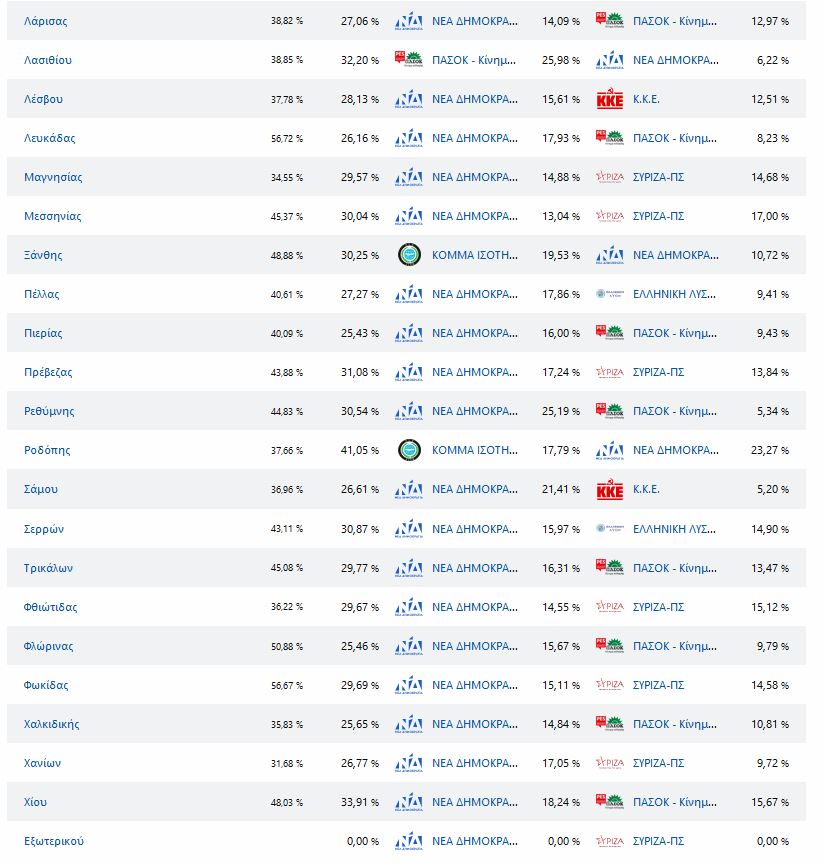Click the ΣΥΡΙΖΑ logo in the Εξωτερικού row
823x866 pixels.
tap(609, 841)
